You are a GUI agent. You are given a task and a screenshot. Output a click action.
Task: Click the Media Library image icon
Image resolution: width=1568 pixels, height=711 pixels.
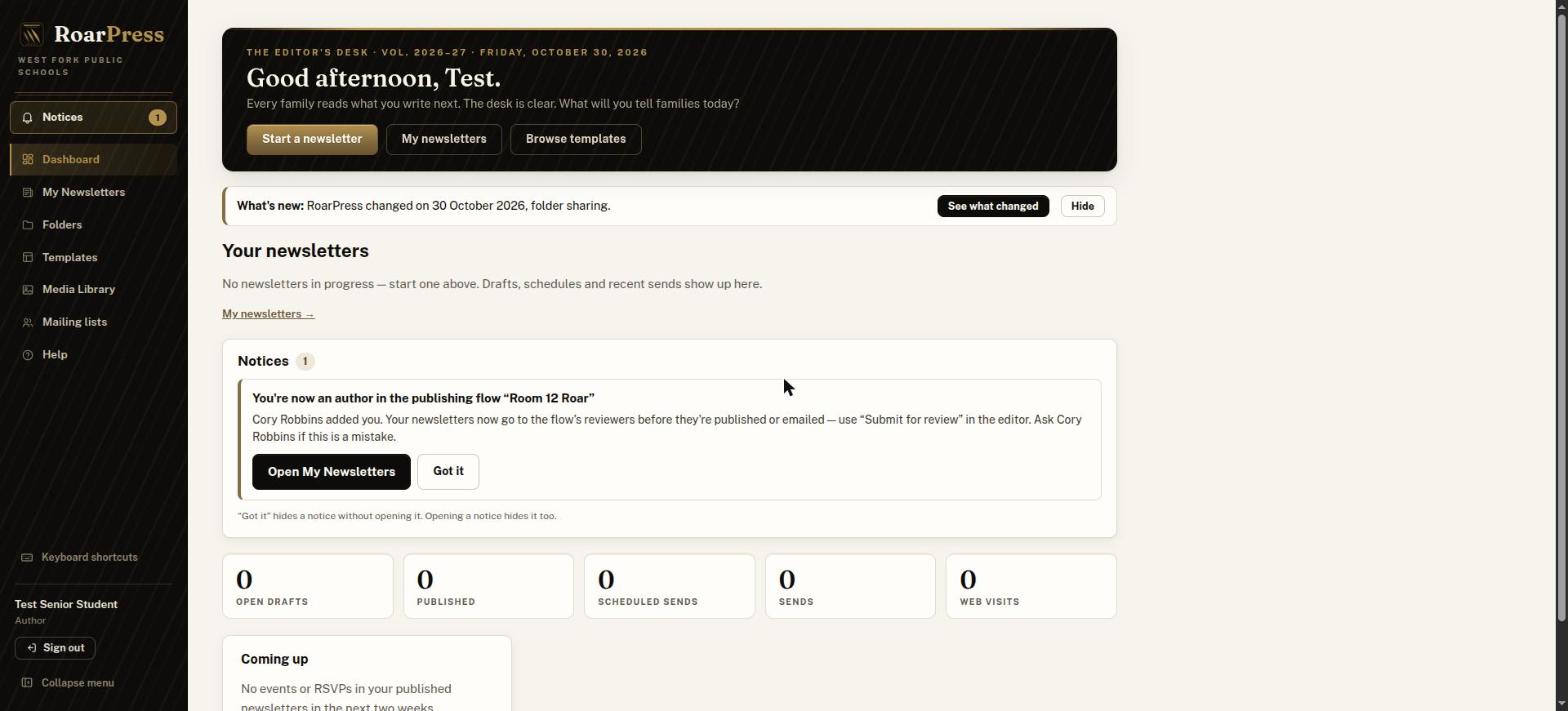coord(28,290)
